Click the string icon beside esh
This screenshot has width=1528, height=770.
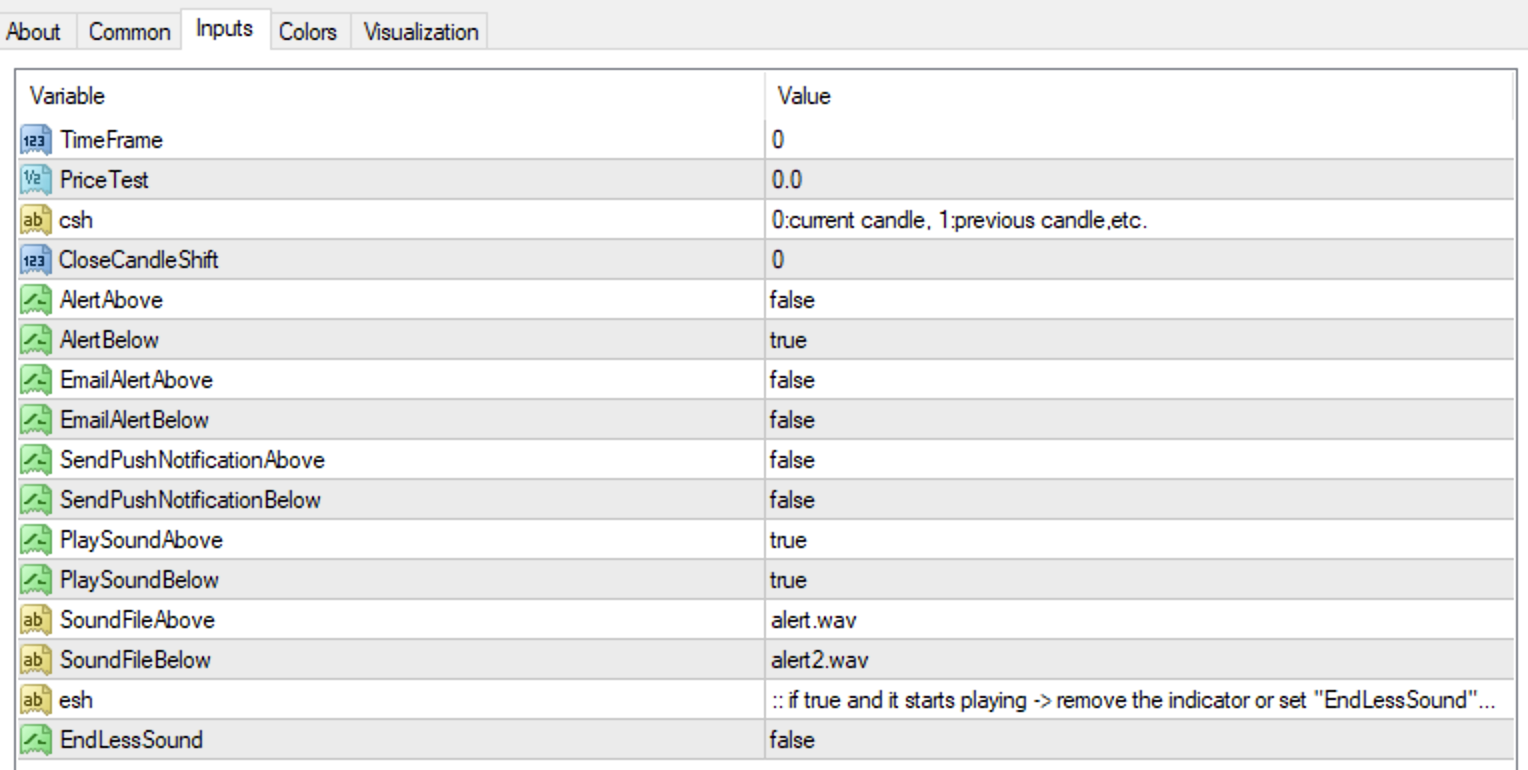point(34,700)
